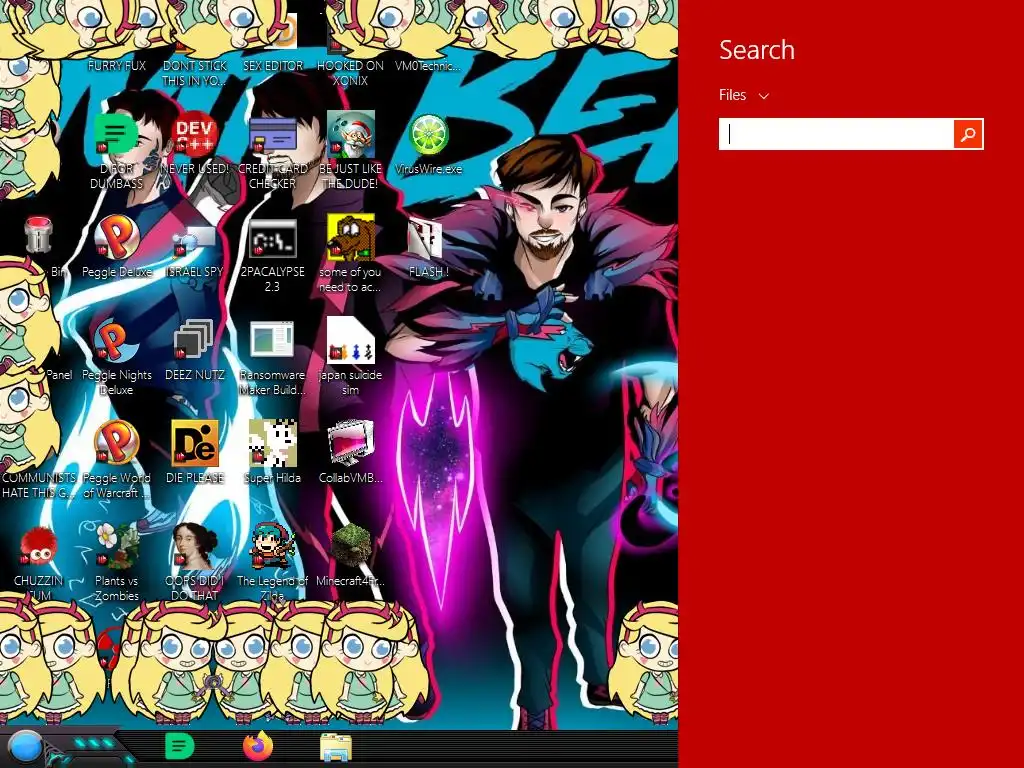The image size is (1024, 768).
Task: Open Firefox from the taskbar
Action: click(258, 746)
